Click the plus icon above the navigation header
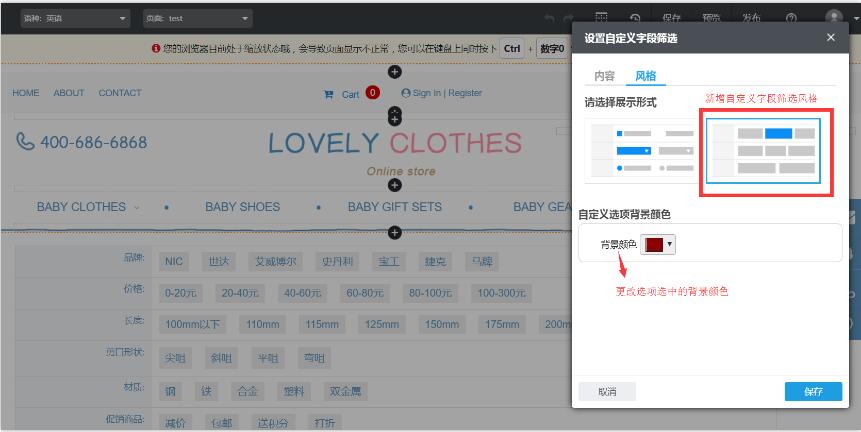861x432 pixels. 394,71
